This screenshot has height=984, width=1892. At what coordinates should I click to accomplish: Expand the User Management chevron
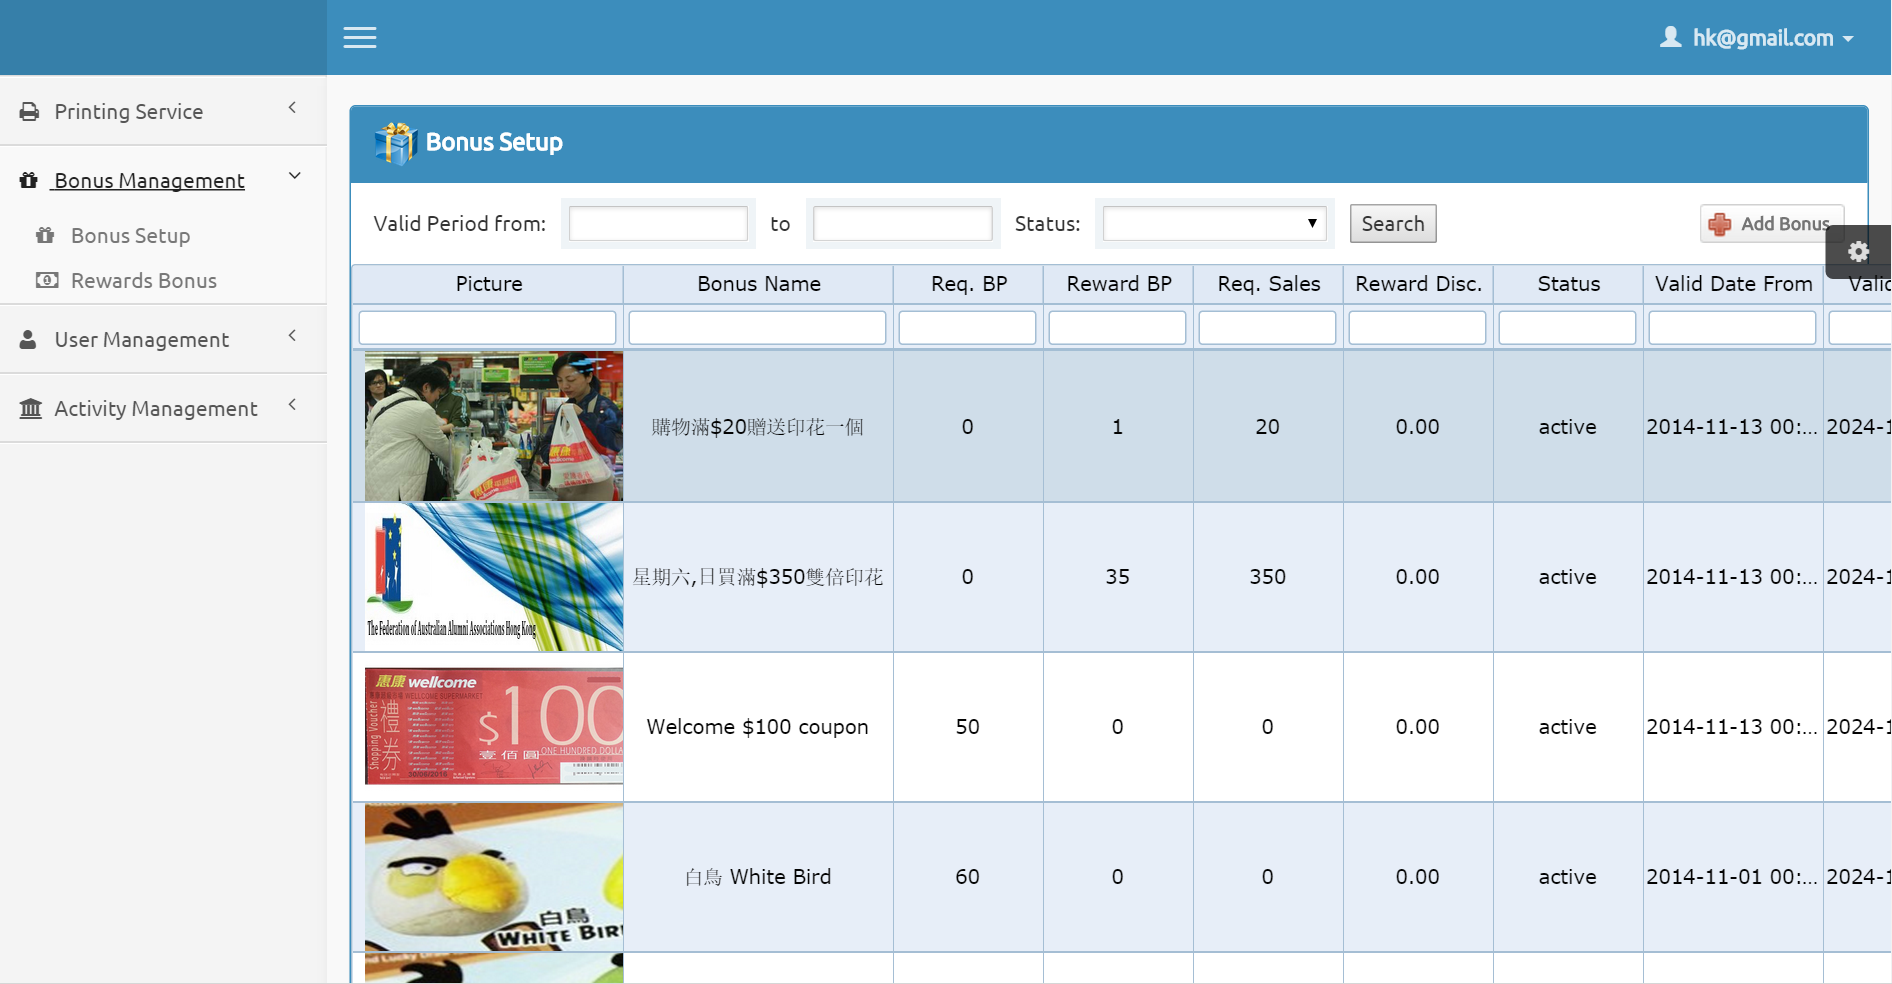click(293, 335)
